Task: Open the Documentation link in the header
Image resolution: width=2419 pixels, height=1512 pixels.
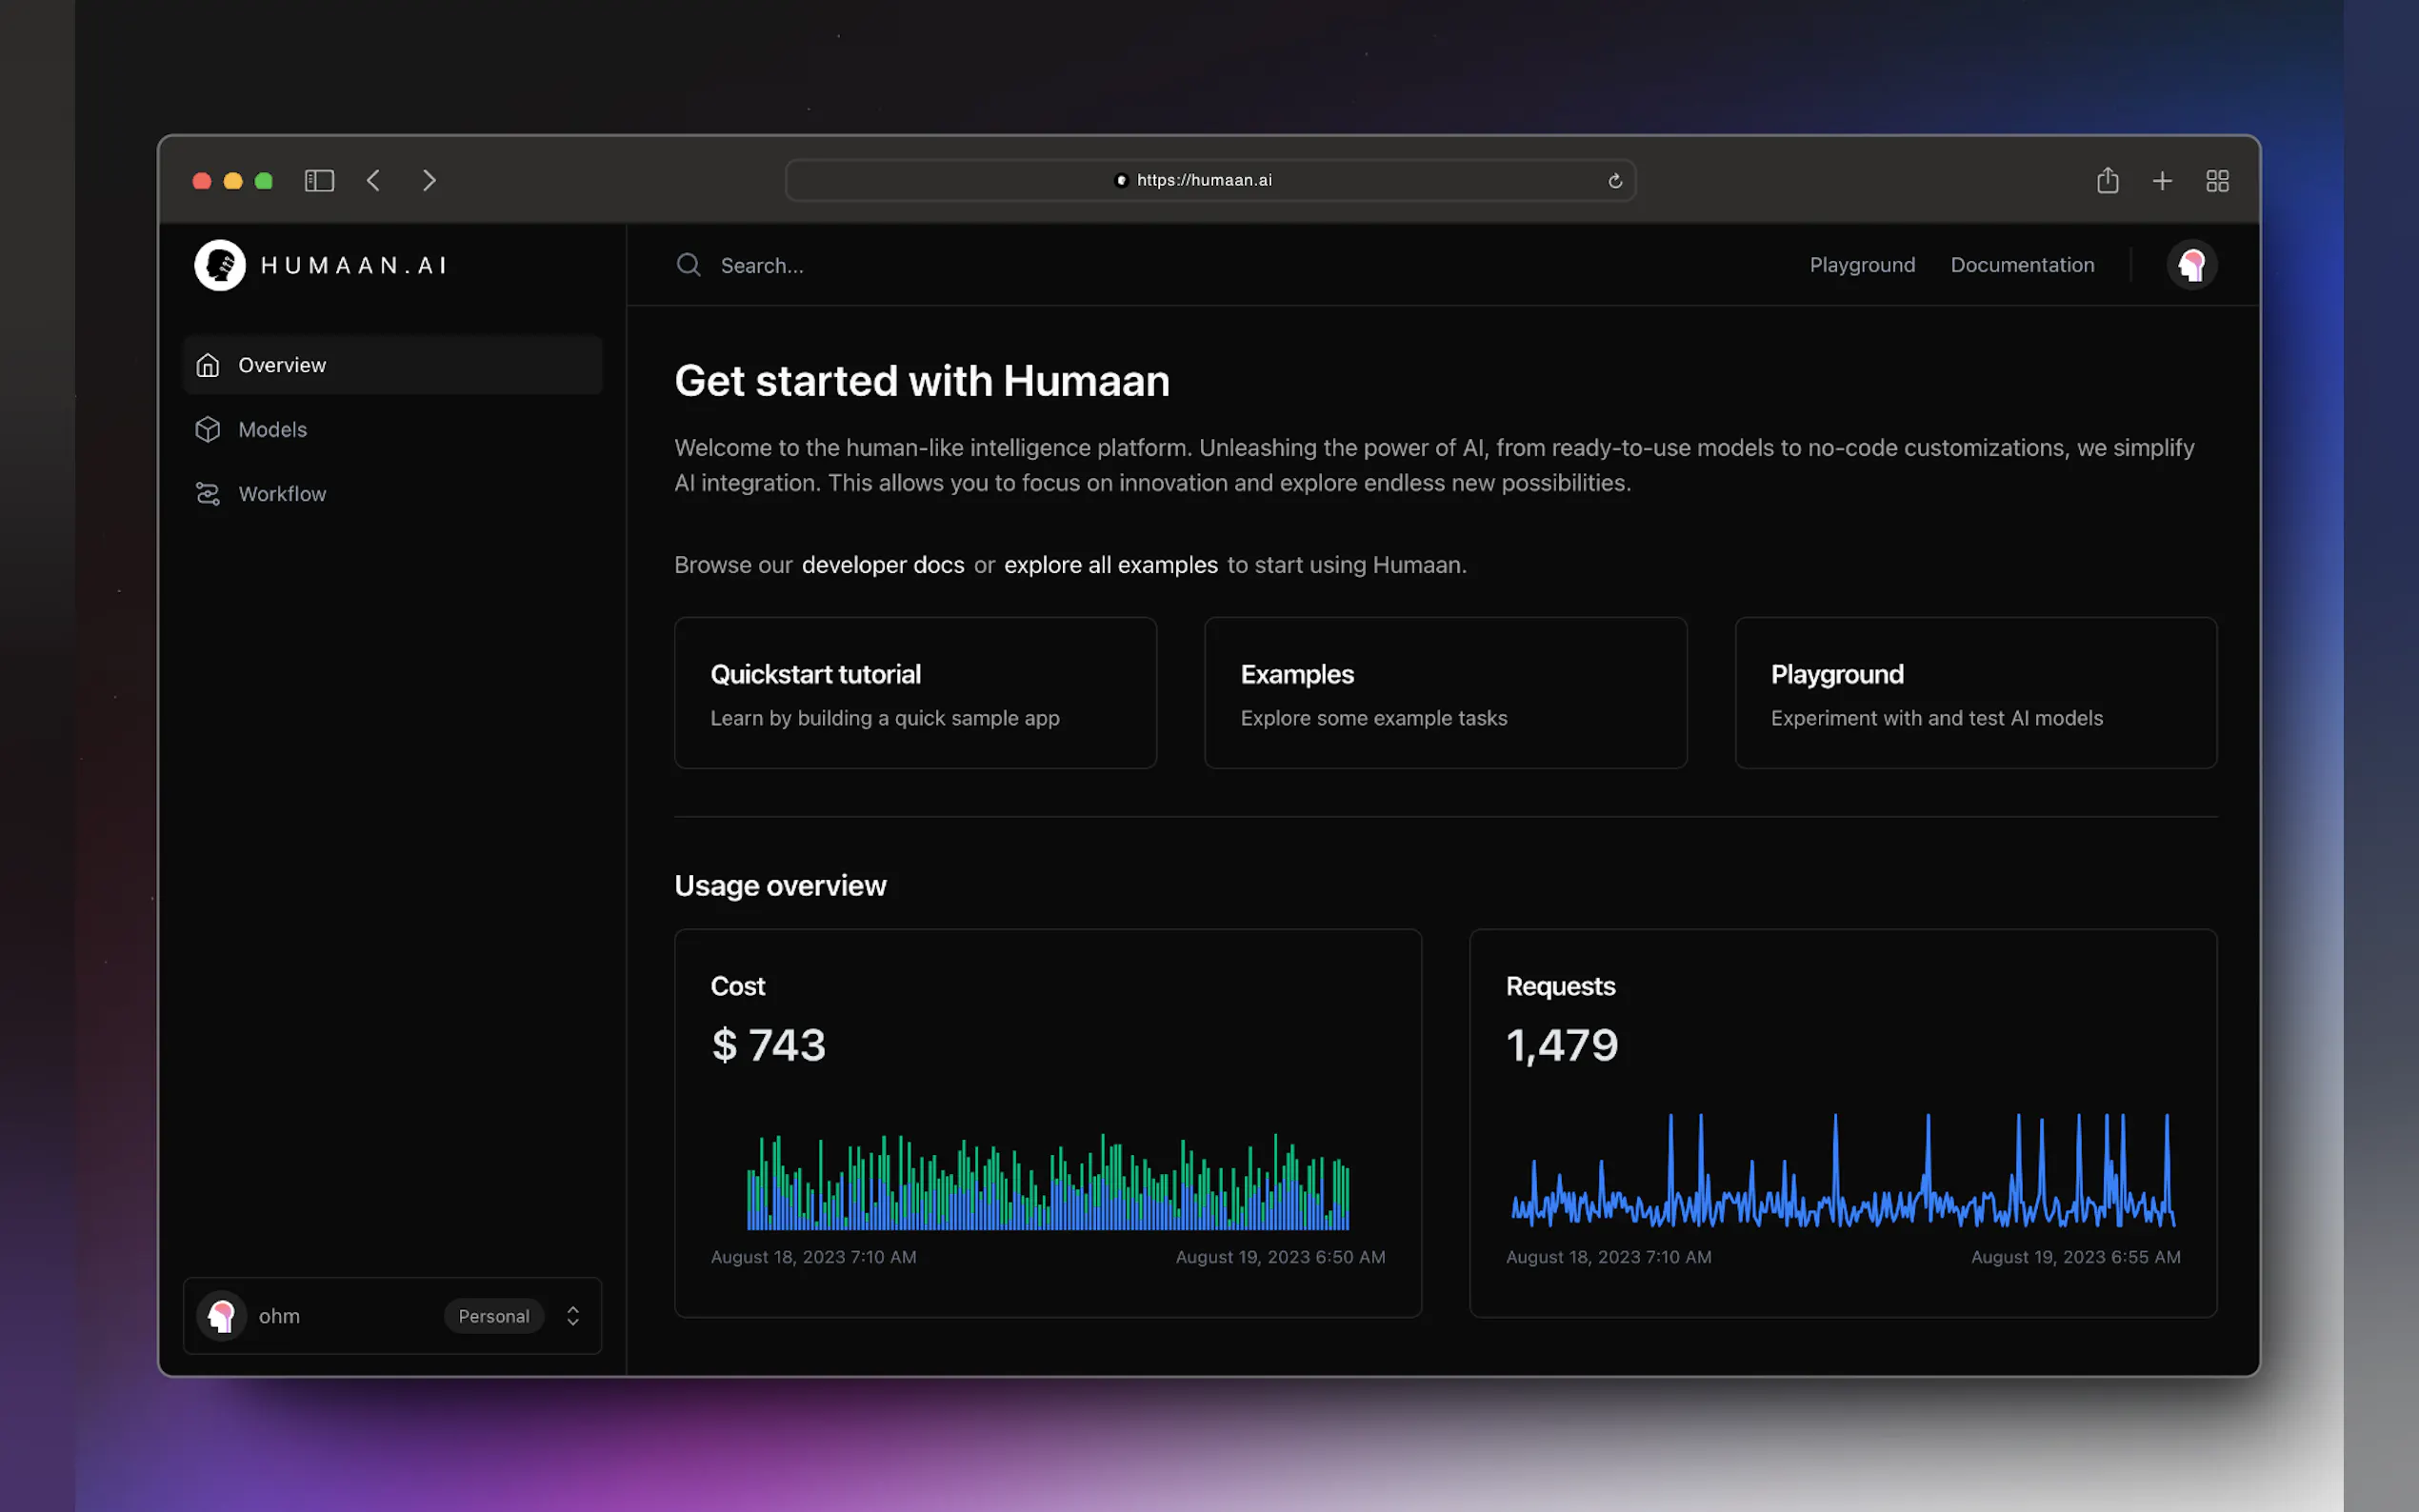Action: (2021, 265)
